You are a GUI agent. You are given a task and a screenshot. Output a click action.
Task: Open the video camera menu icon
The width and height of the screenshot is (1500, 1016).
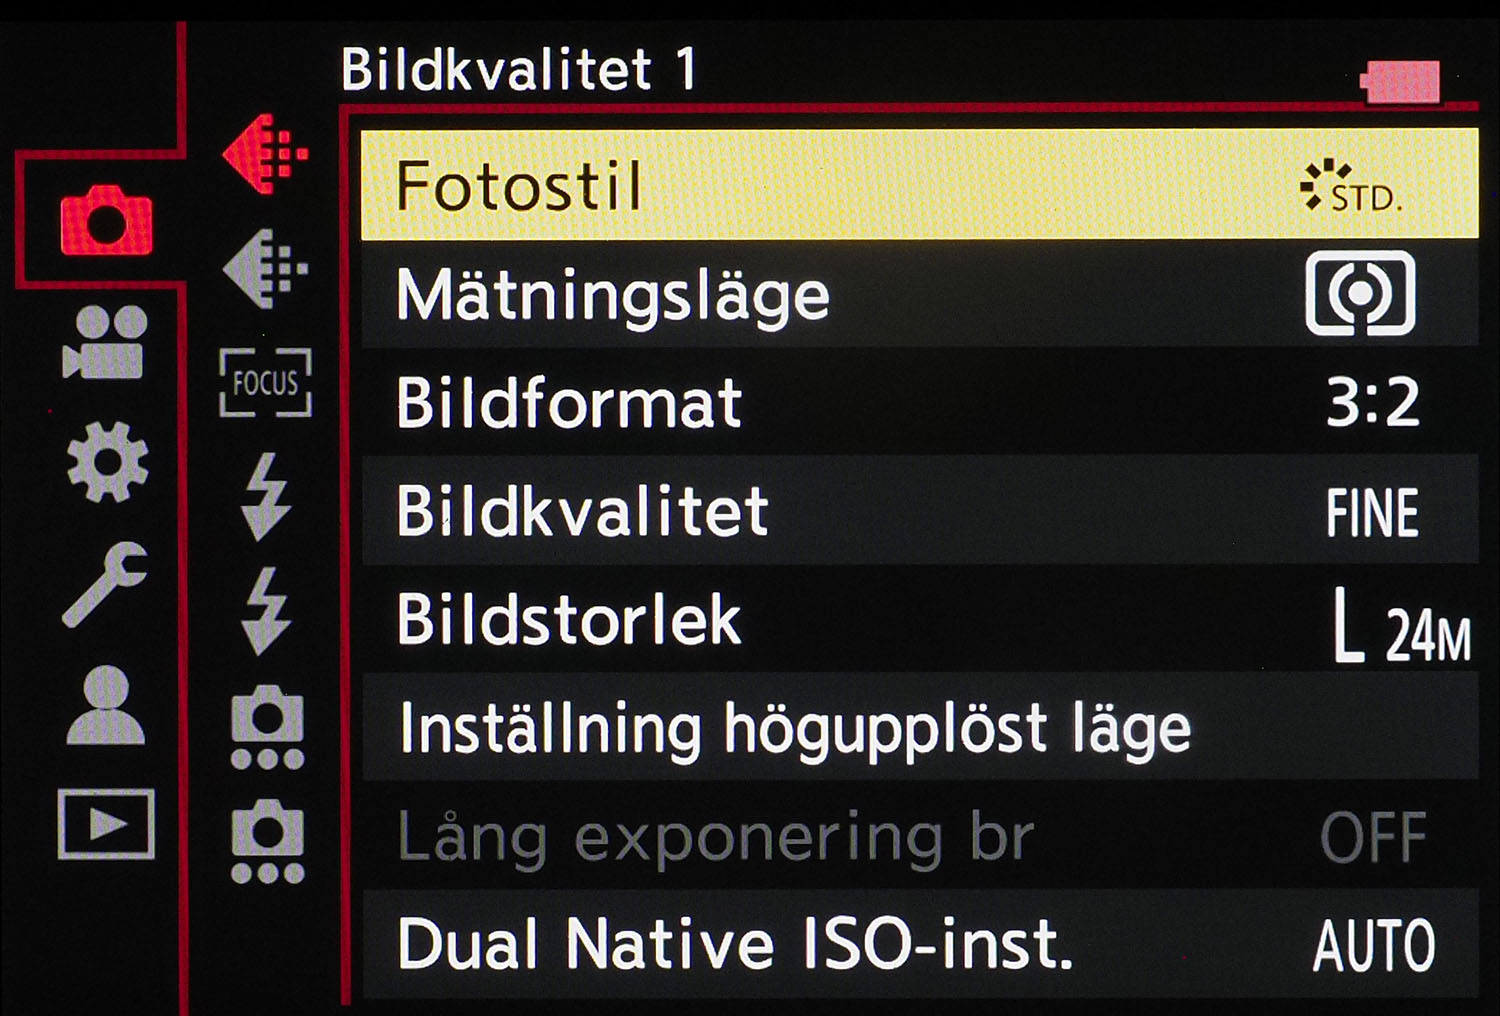[x=104, y=342]
